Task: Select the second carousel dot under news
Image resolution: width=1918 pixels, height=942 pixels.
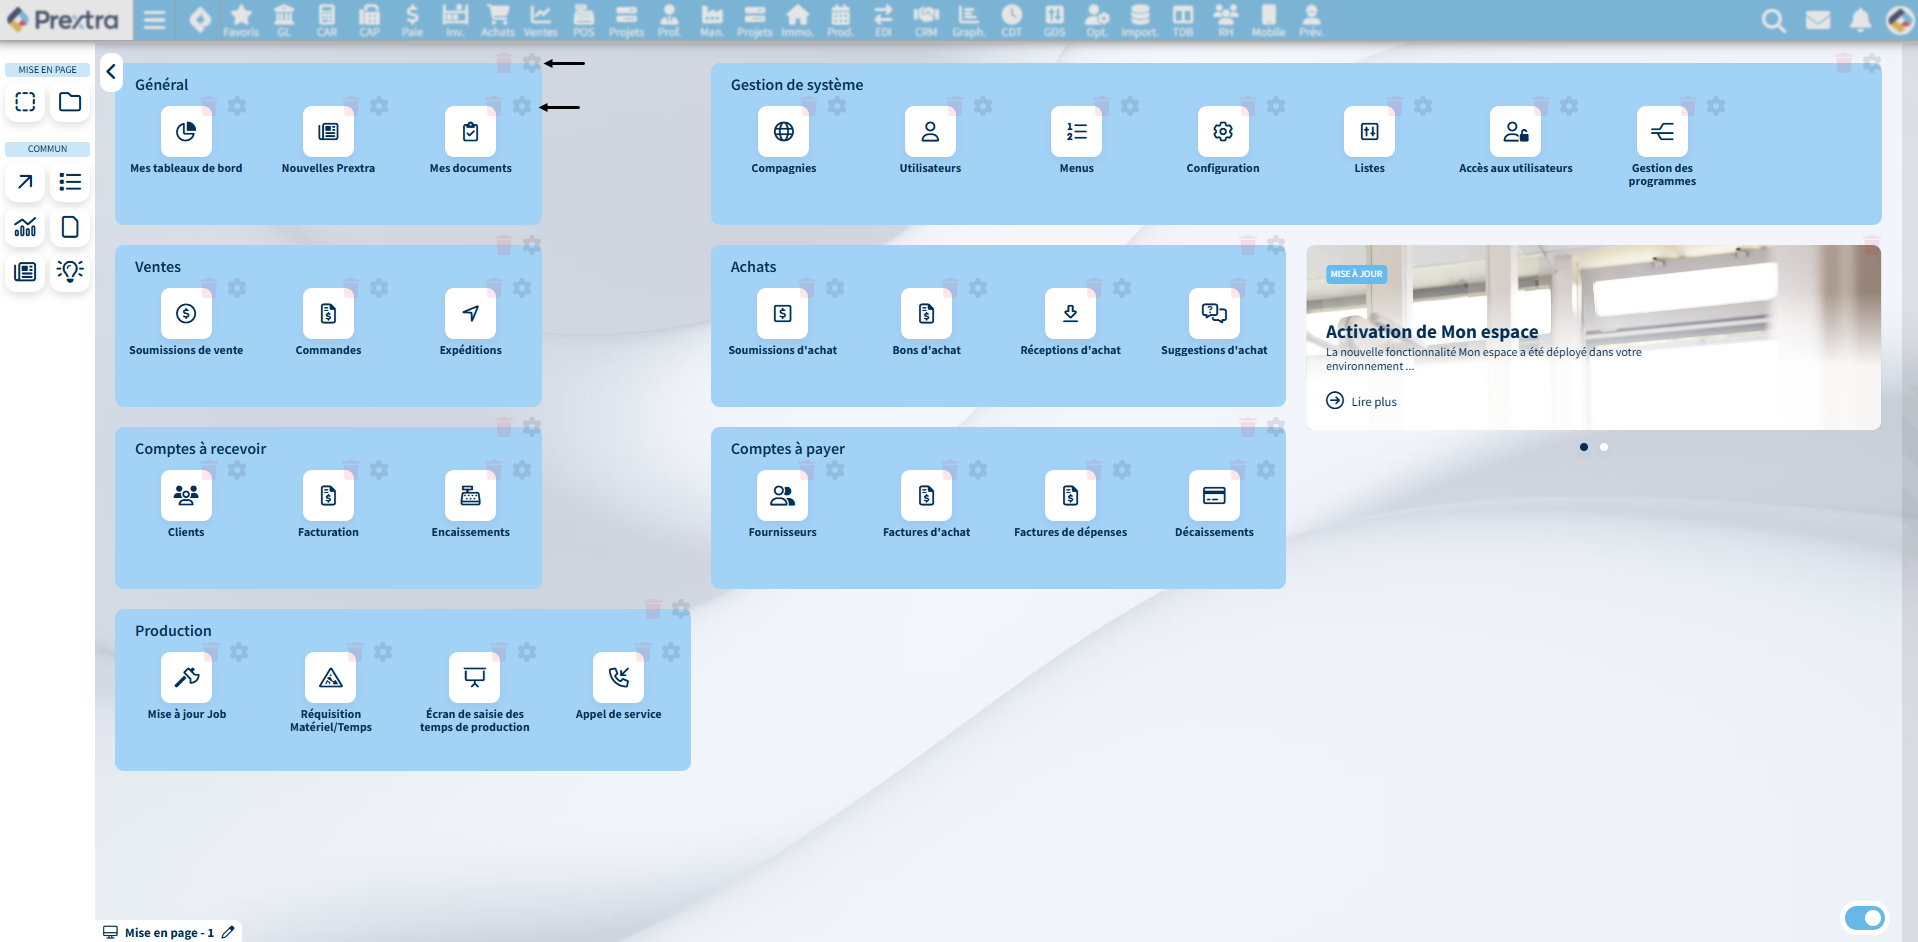Action: coord(1604,447)
